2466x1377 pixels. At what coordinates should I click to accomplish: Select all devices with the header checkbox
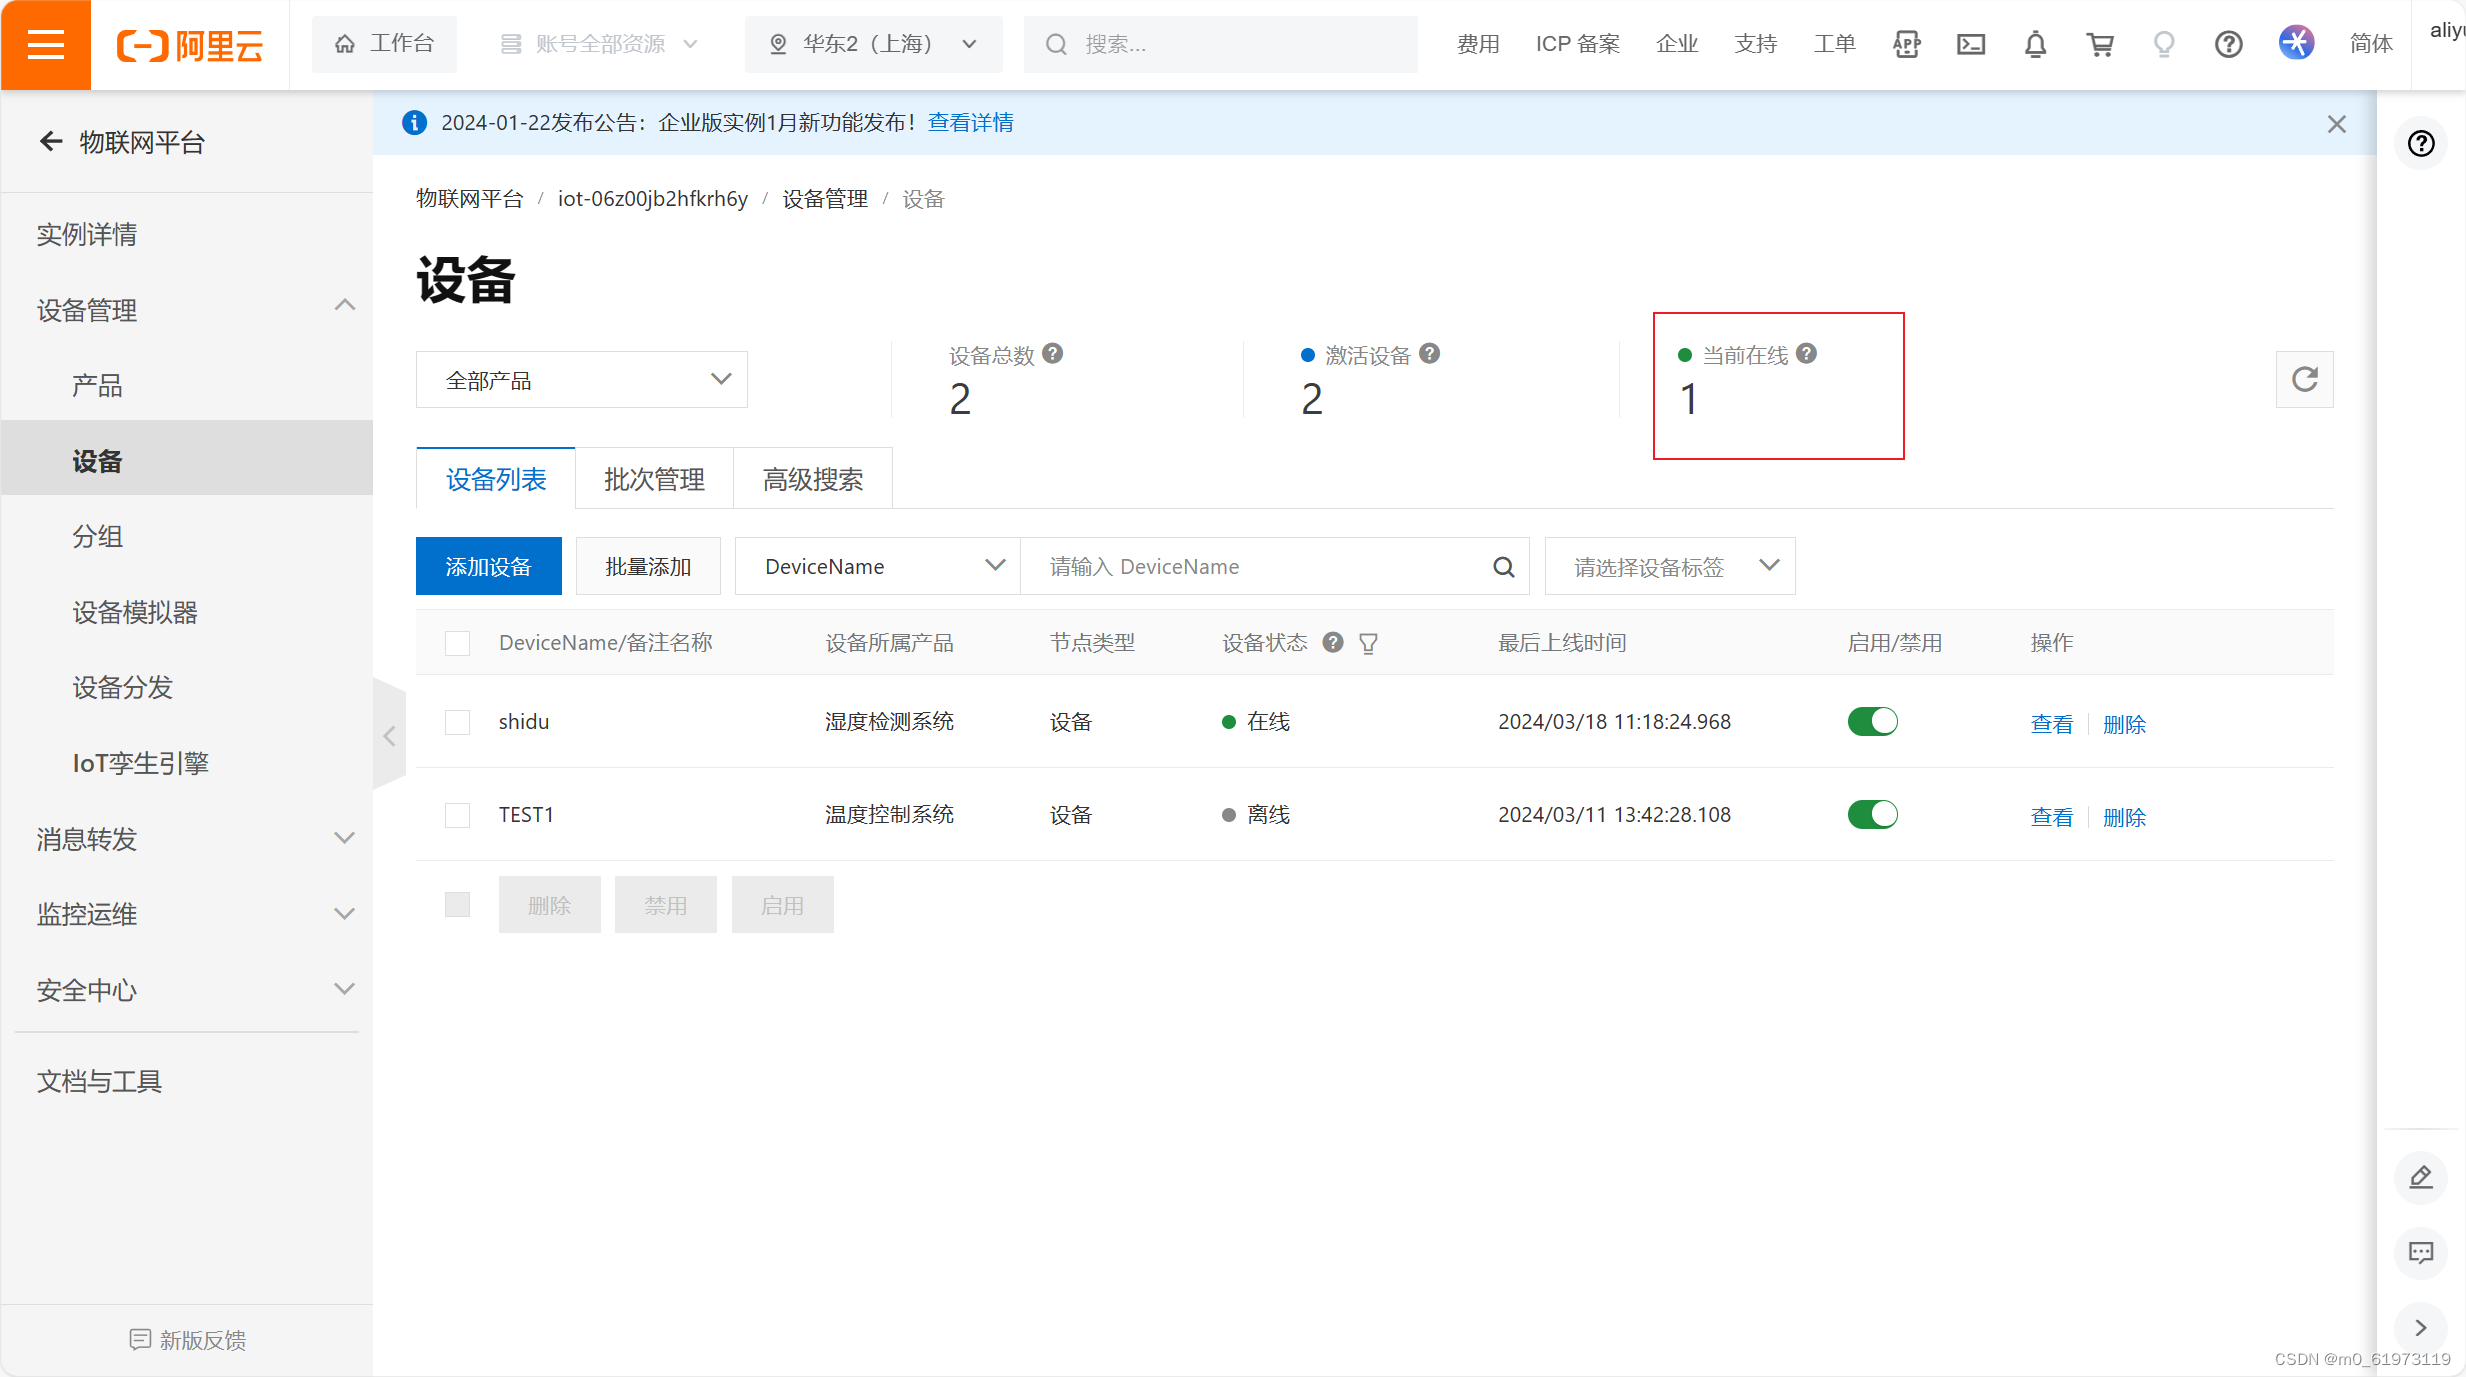click(457, 643)
